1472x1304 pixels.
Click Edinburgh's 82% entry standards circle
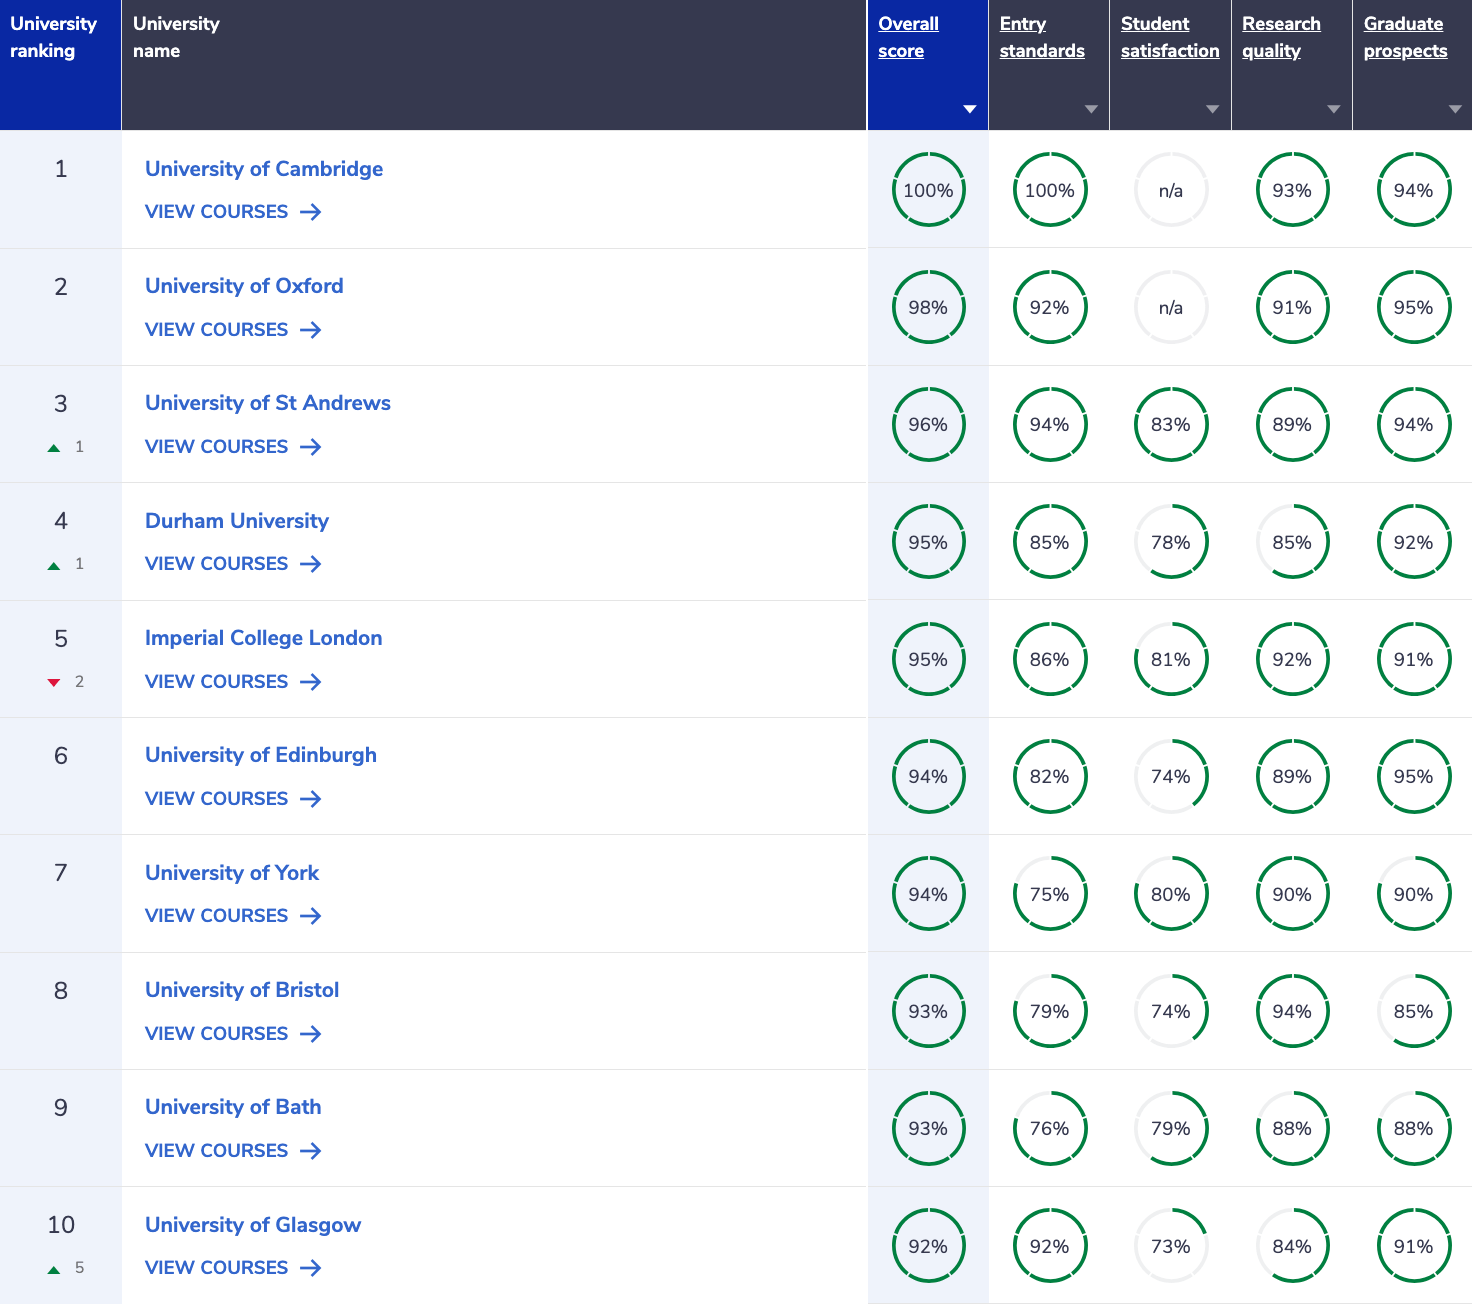coord(1050,776)
